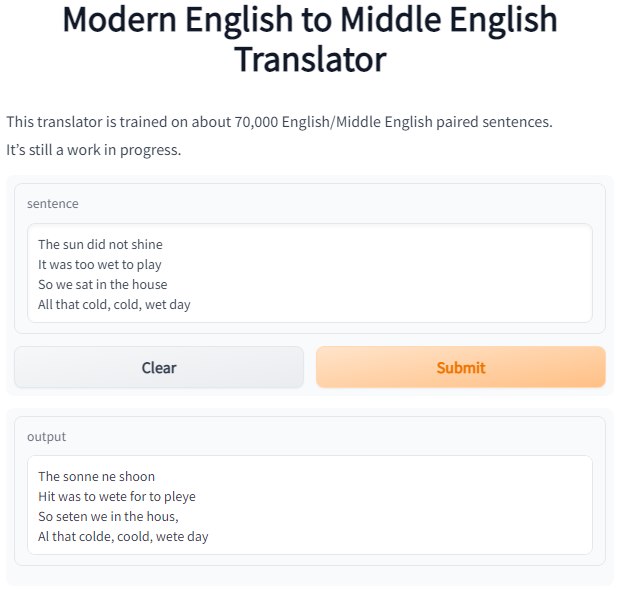Viewport: 630px width, 590px height.
Task: Click the "output" field label
Action: pyautogui.click(x=46, y=436)
